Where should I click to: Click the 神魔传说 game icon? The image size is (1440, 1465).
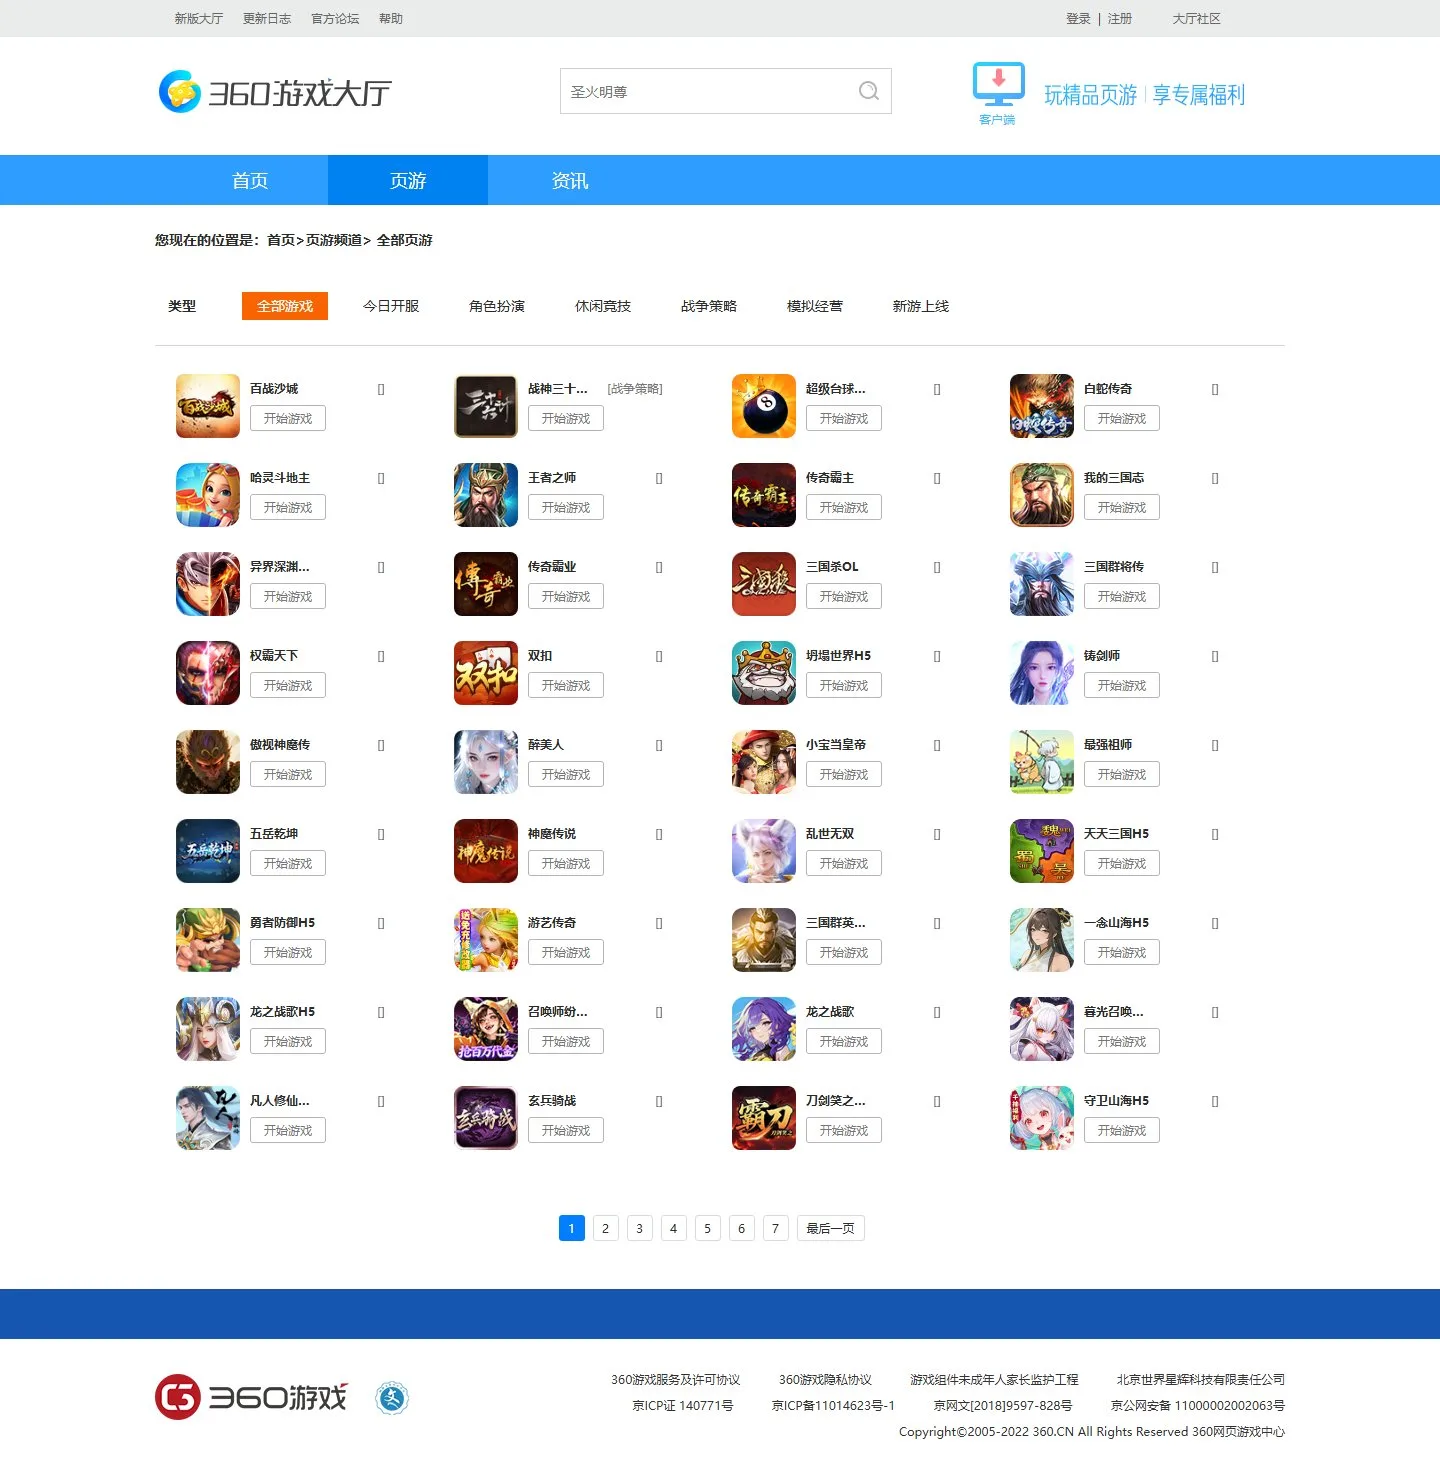tap(486, 851)
